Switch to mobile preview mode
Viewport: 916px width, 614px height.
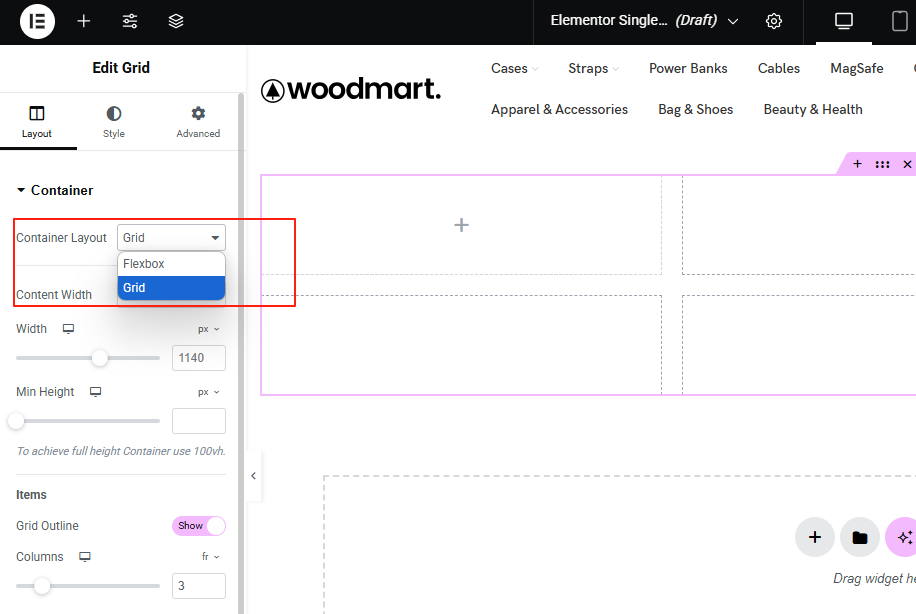(x=900, y=21)
